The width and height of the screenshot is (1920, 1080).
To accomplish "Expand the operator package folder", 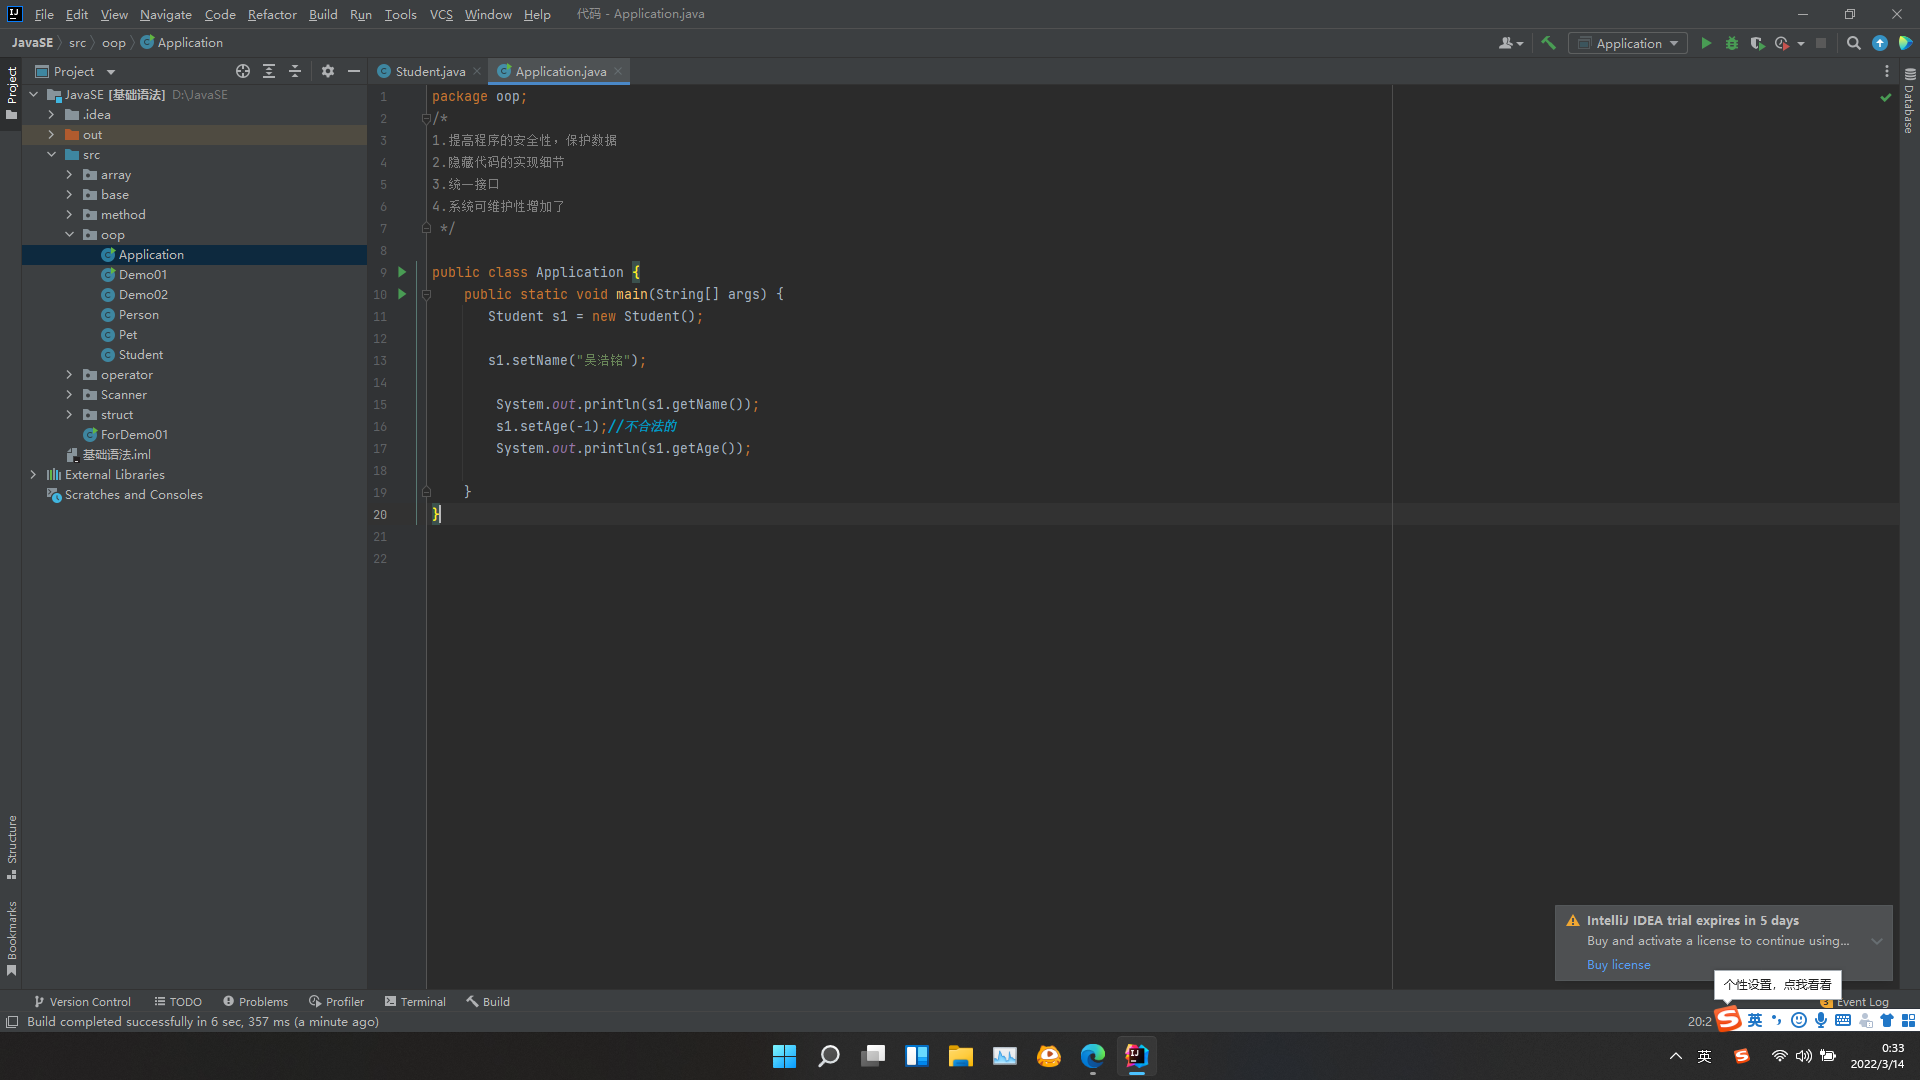I will pos(69,375).
